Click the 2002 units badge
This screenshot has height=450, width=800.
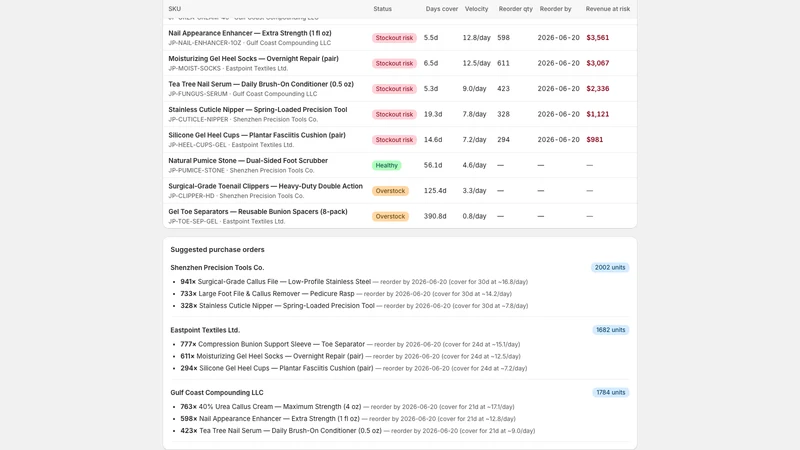(610, 267)
